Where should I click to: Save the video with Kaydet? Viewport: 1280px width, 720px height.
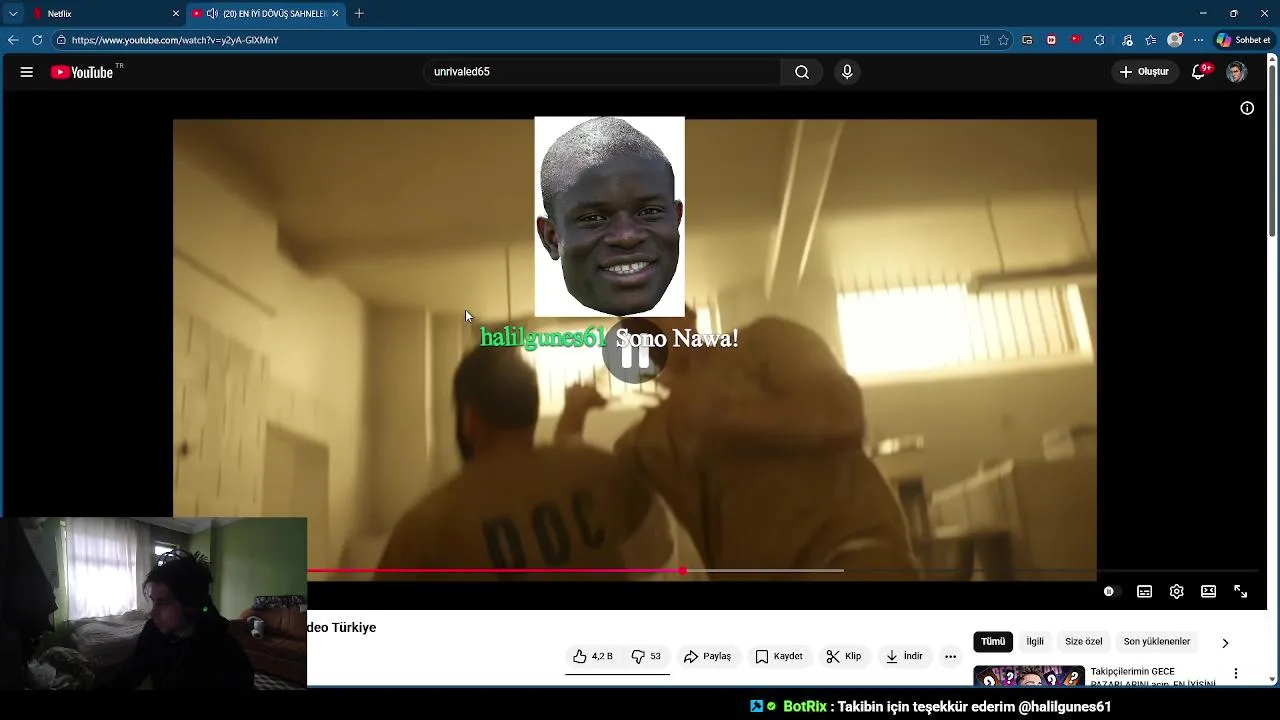click(x=779, y=657)
